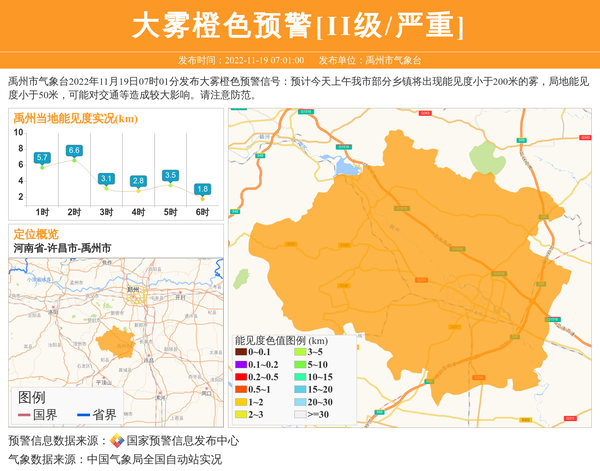The width and height of the screenshot is (600, 471).
Task: Select the 15~20 blue legend swatch
Action: click(300, 390)
